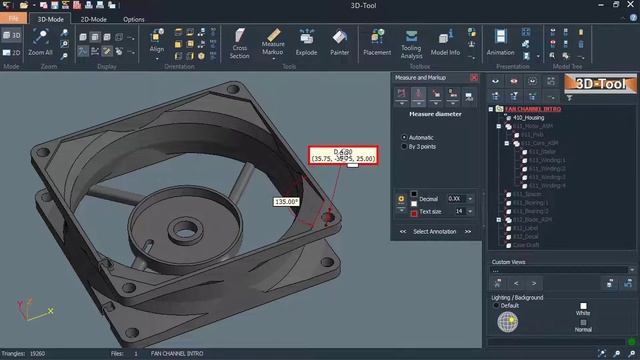Switch to the 3D-Mode tab
The width and height of the screenshot is (640, 360).
click(51, 19)
